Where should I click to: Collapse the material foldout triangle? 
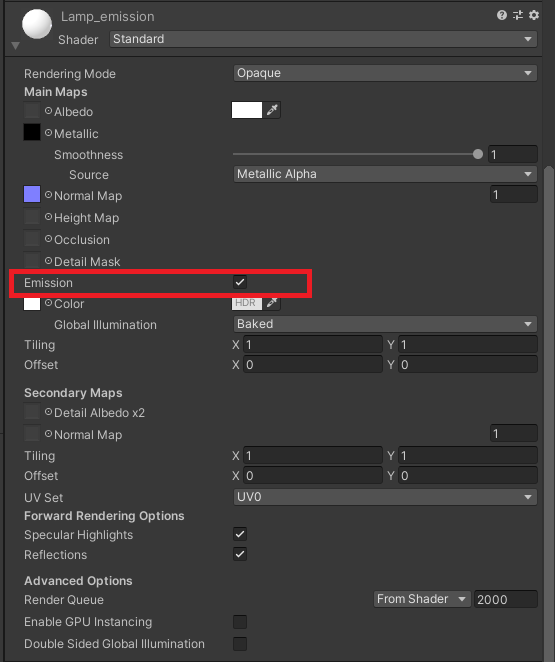[16, 45]
